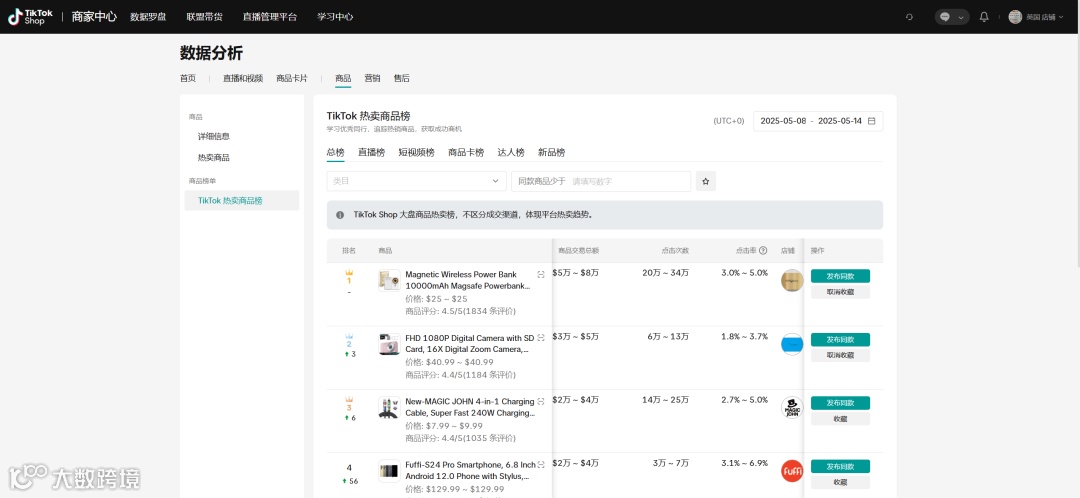The height and width of the screenshot is (498, 1080).
Task: Click the TikTok Shop logo
Action: (x=30, y=17)
